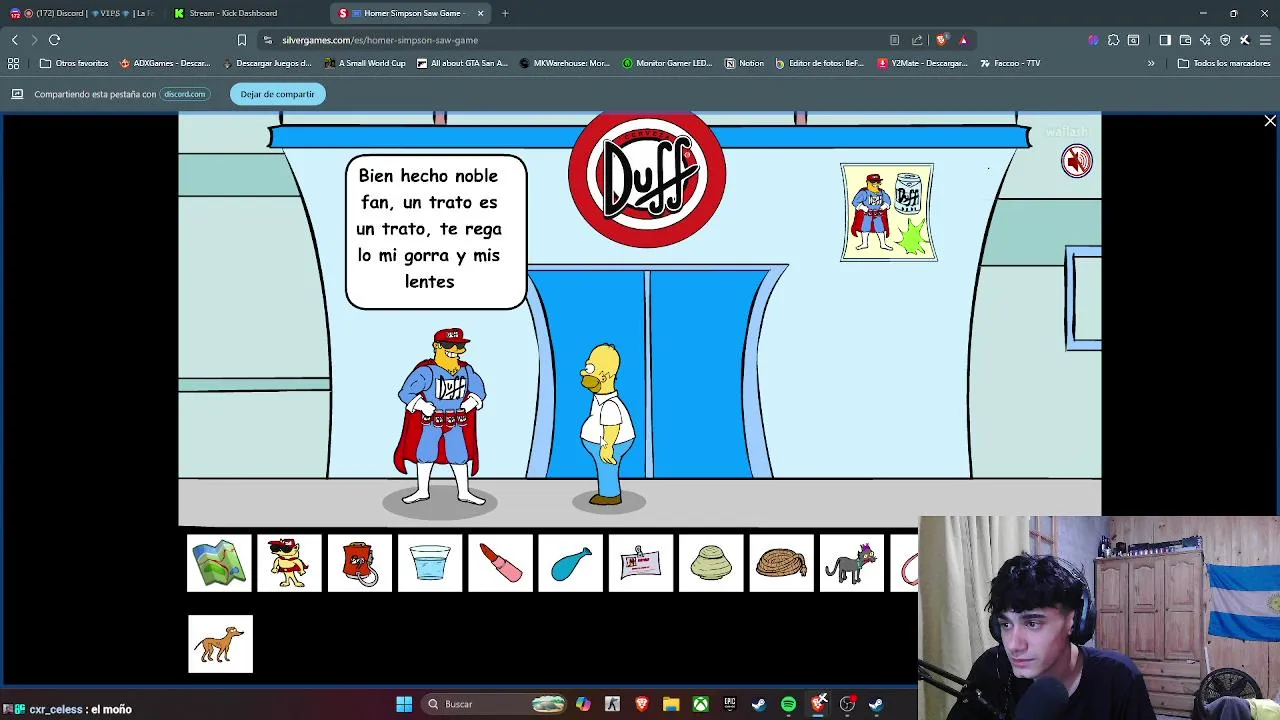The image size is (1280, 720).
Task: Toggle the browser sidebar panel
Action: click(x=1165, y=40)
